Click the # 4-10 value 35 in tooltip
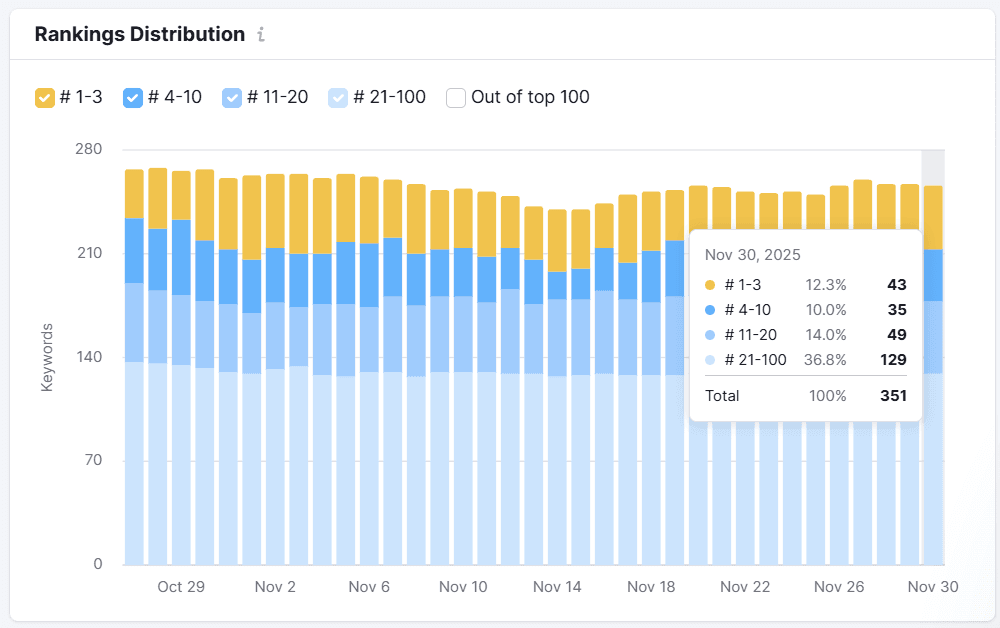 click(x=897, y=310)
